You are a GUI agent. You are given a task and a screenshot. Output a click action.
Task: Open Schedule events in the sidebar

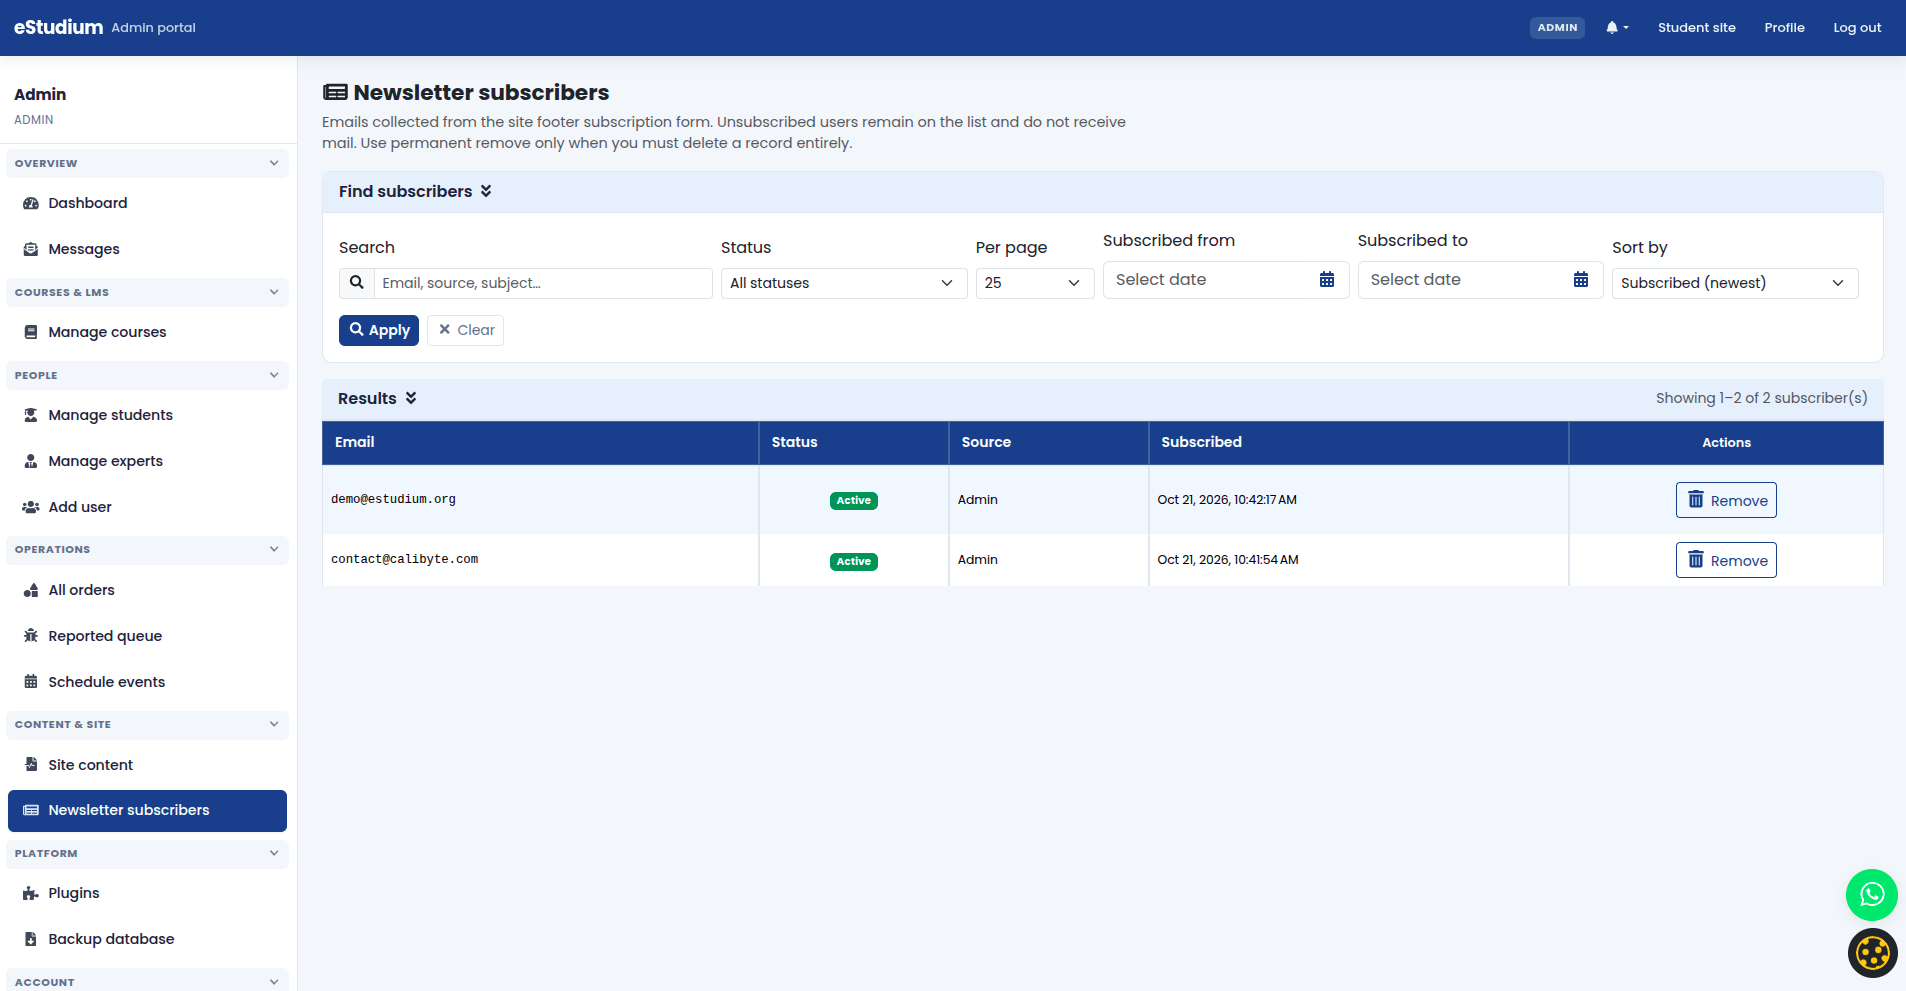(x=147, y=682)
